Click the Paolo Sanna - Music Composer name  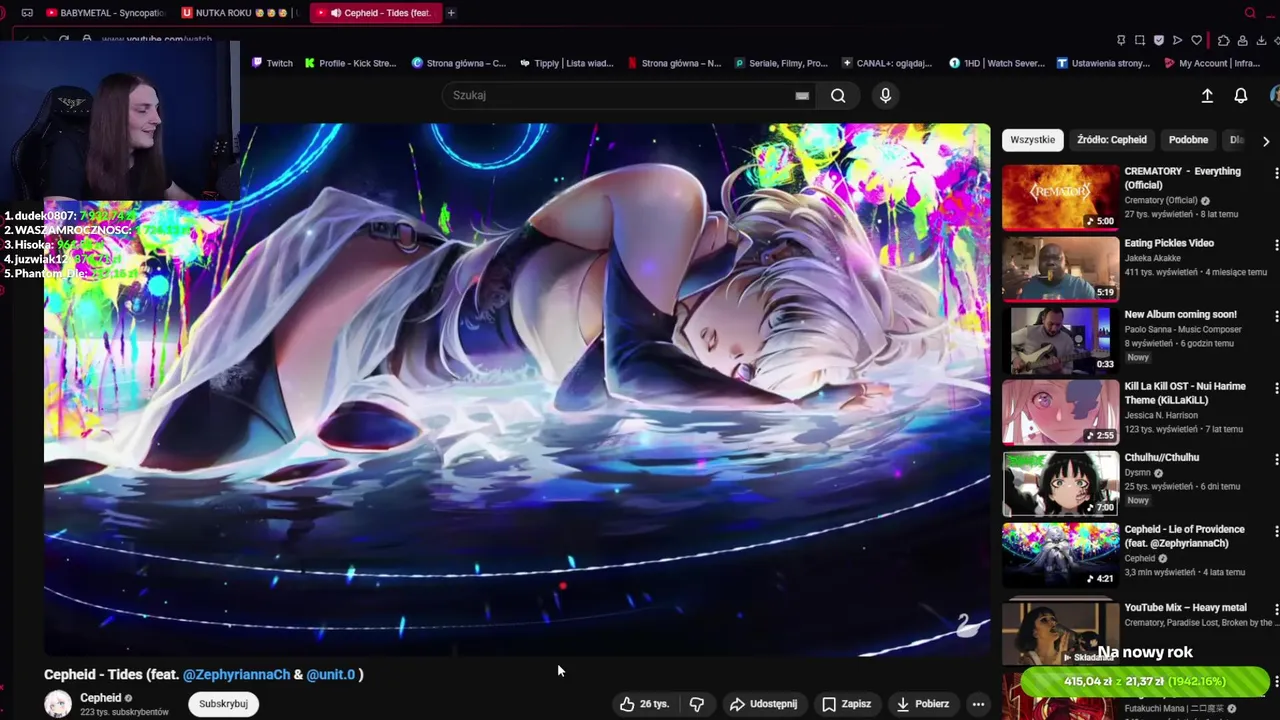point(1183,329)
